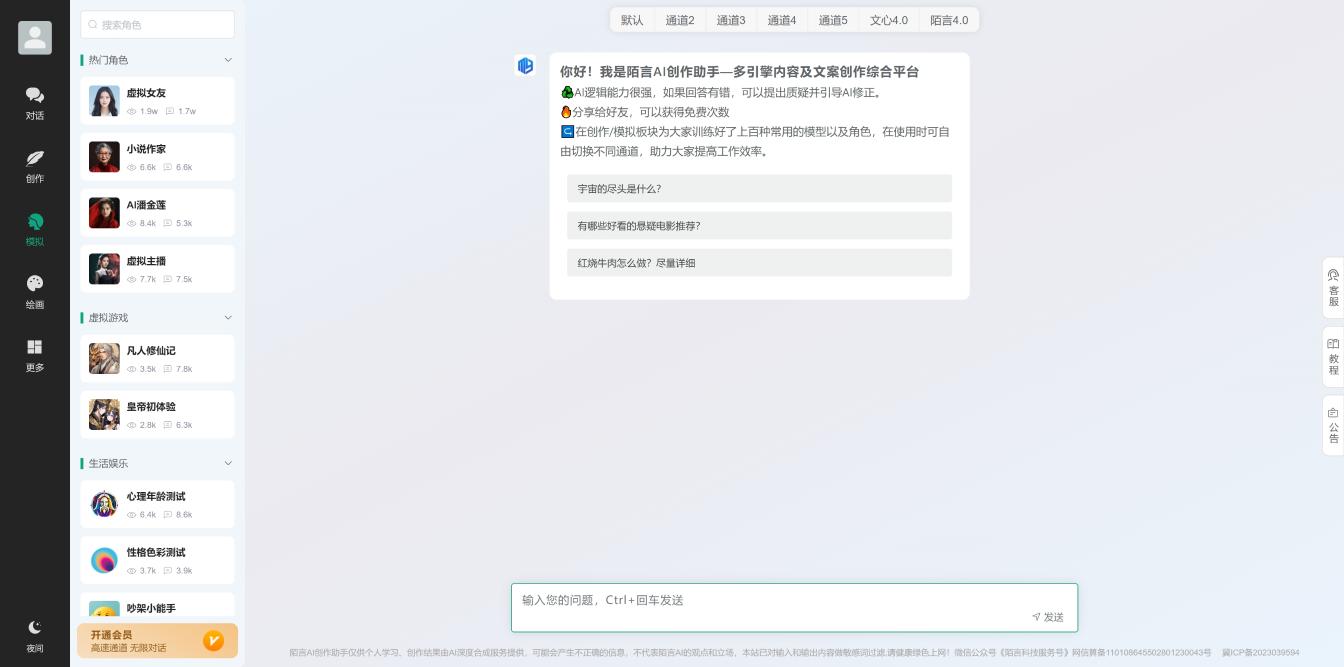This screenshot has height=667, width=1344.
Task: Focus the 搜索角色 search field
Action: pyautogui.click(x=157, y=24)
